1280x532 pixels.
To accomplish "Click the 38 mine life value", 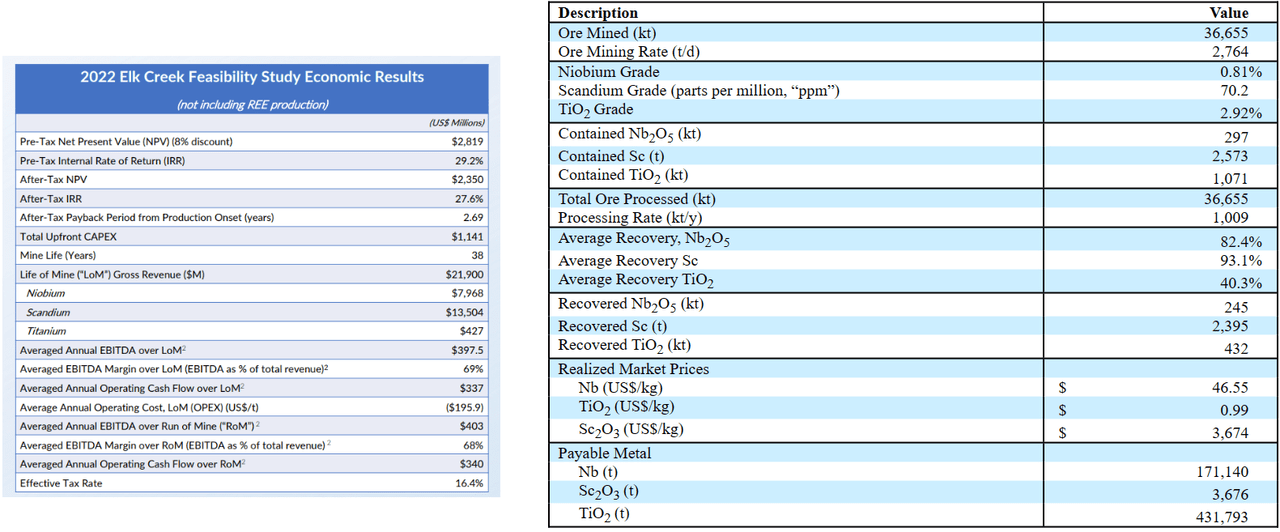I will click(478, 256).
